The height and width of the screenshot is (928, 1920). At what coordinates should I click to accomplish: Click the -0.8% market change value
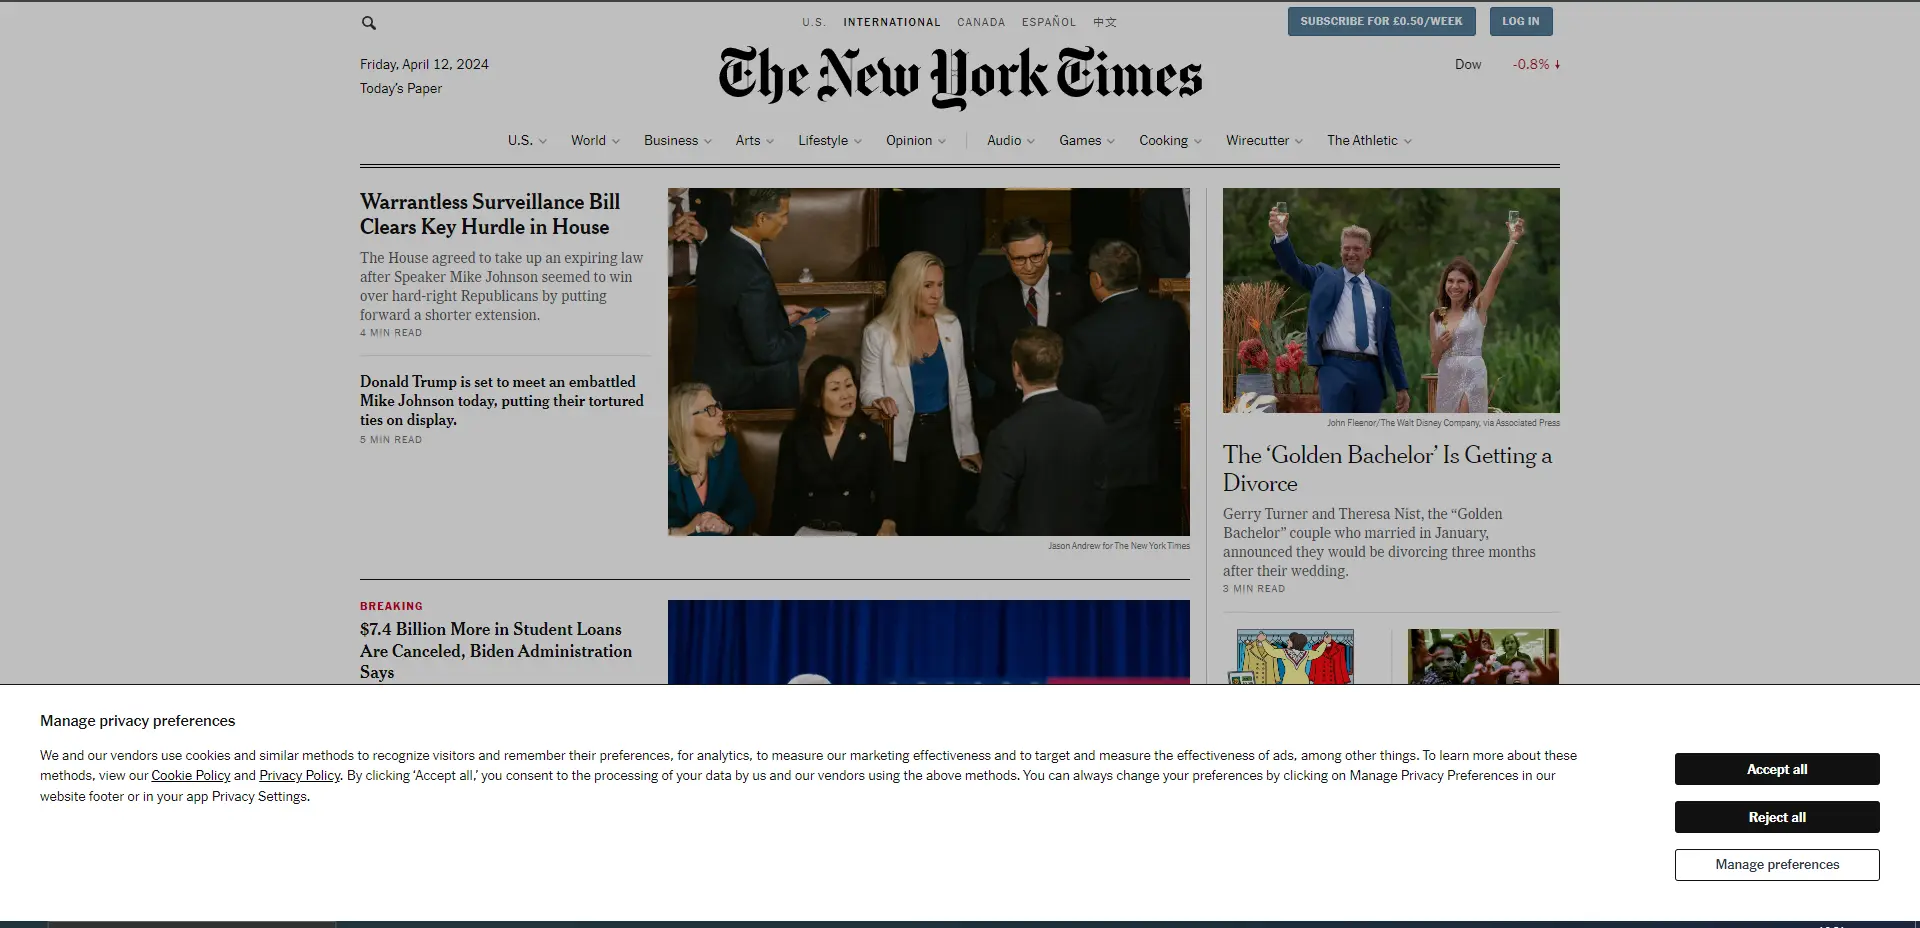pyautogui.click(x=1531, y=65)
